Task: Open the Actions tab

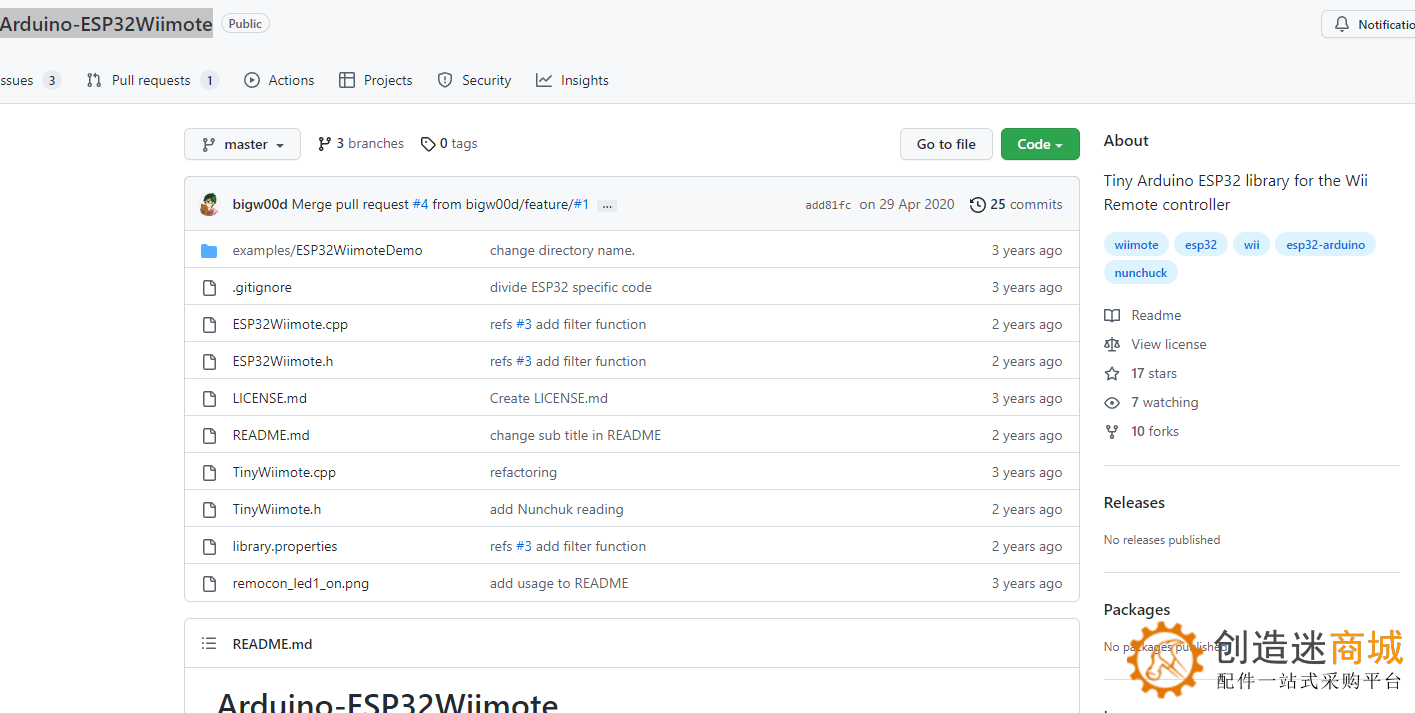Action: pyautogui.click(x=279, y=80)
